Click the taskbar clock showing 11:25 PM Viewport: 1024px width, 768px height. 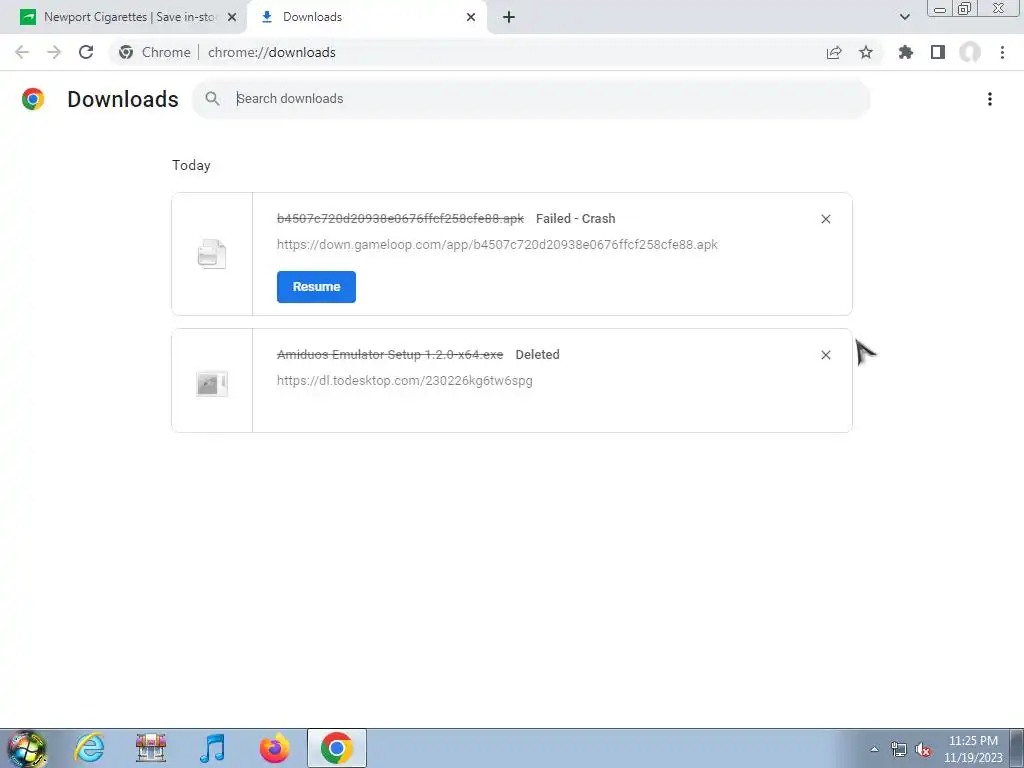[973, 749]
